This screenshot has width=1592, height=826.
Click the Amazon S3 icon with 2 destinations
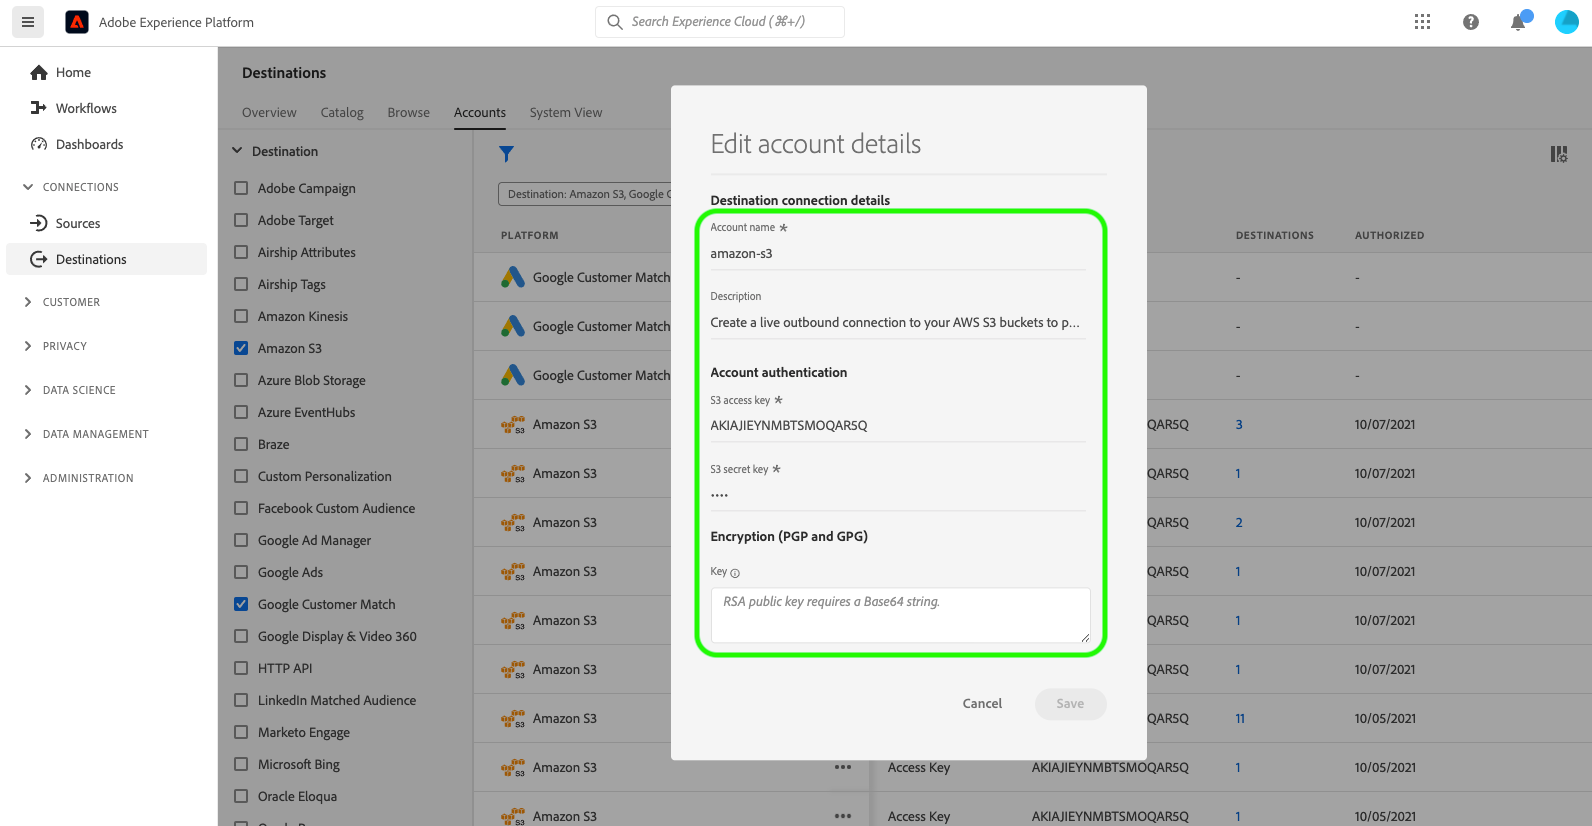(513, 523)
